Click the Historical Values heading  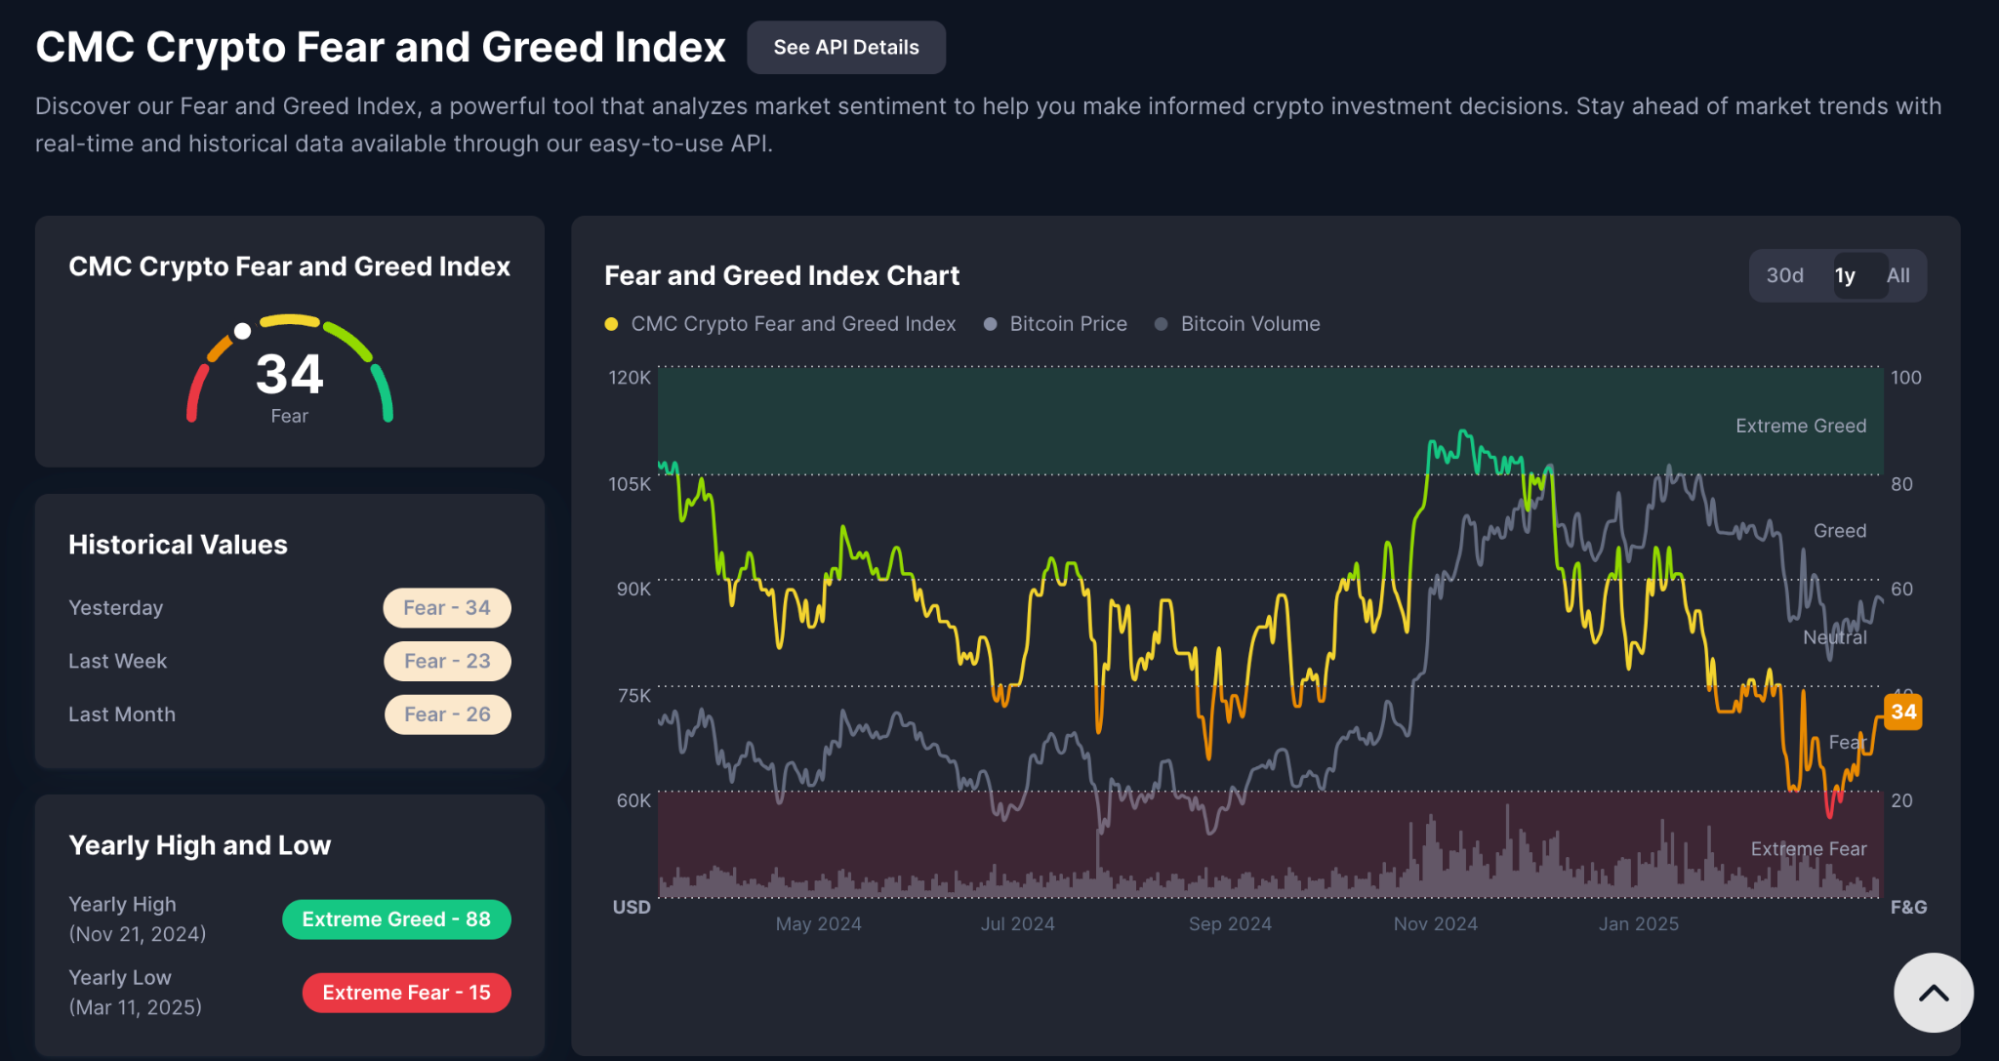178,545
